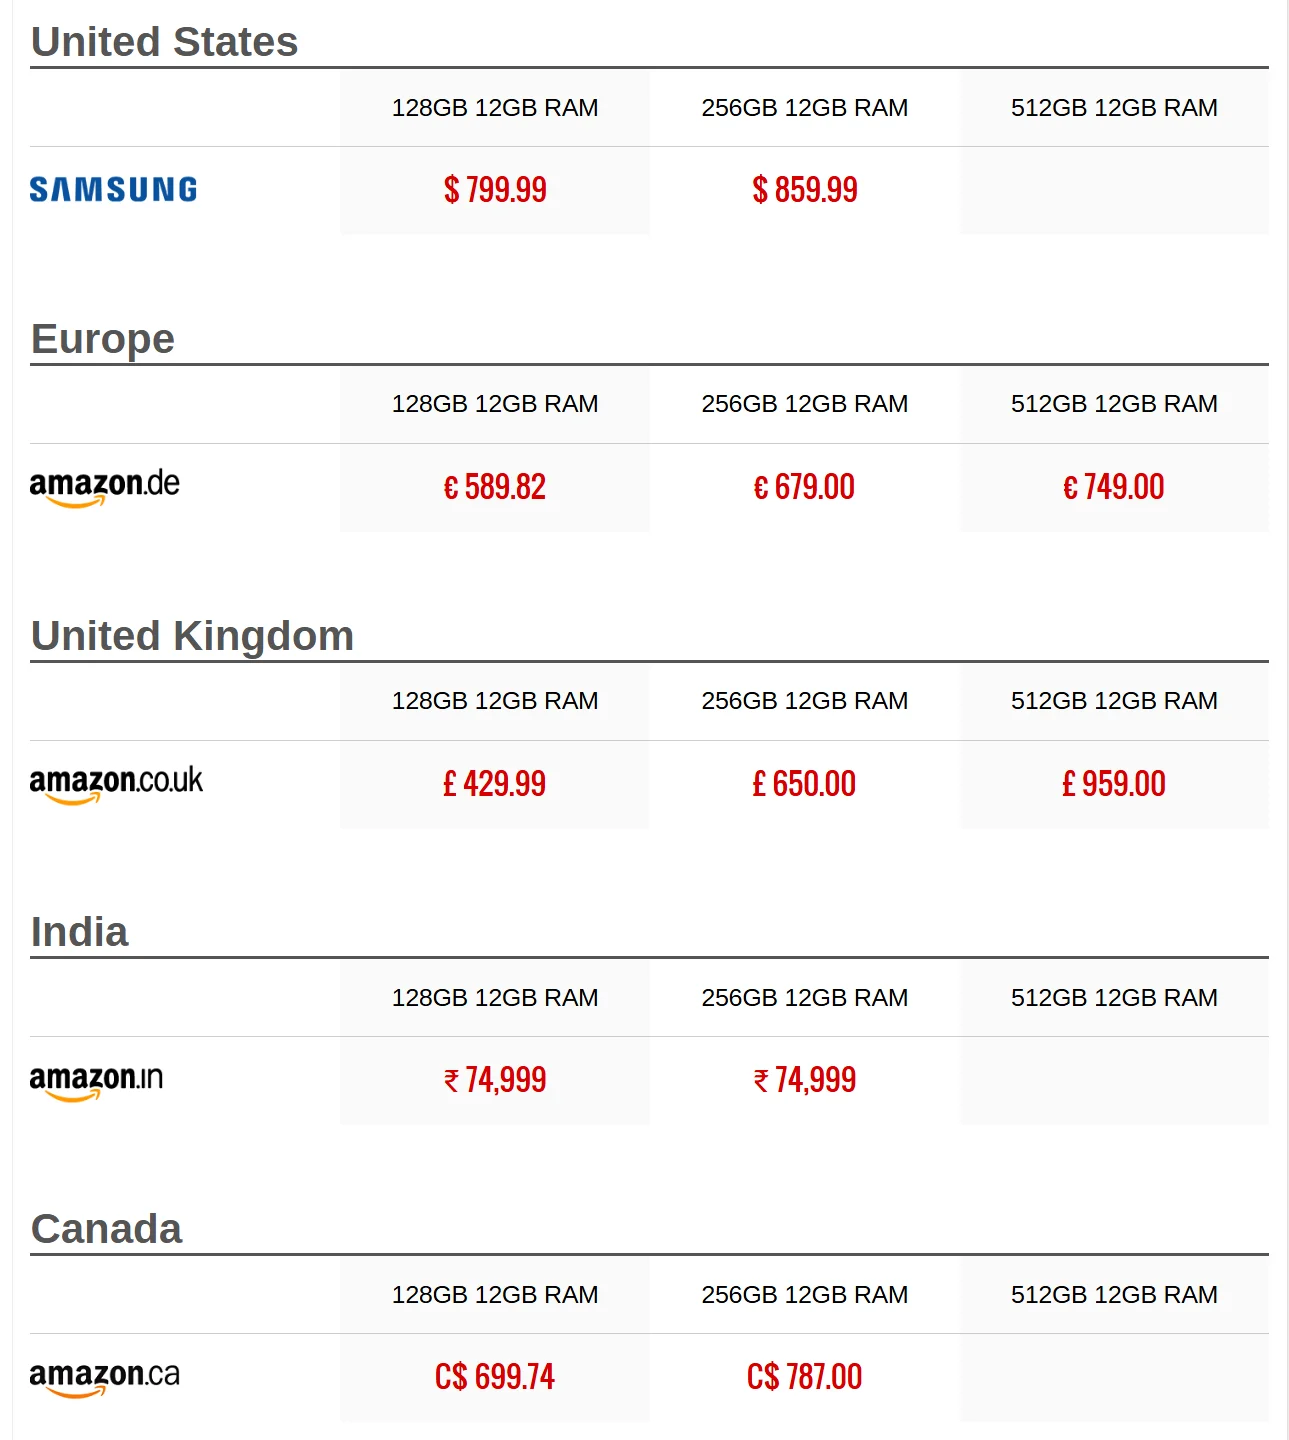Click the $ 859.99 price link
This screenshot has height=1440, width=1289.
tap(805, 190)
